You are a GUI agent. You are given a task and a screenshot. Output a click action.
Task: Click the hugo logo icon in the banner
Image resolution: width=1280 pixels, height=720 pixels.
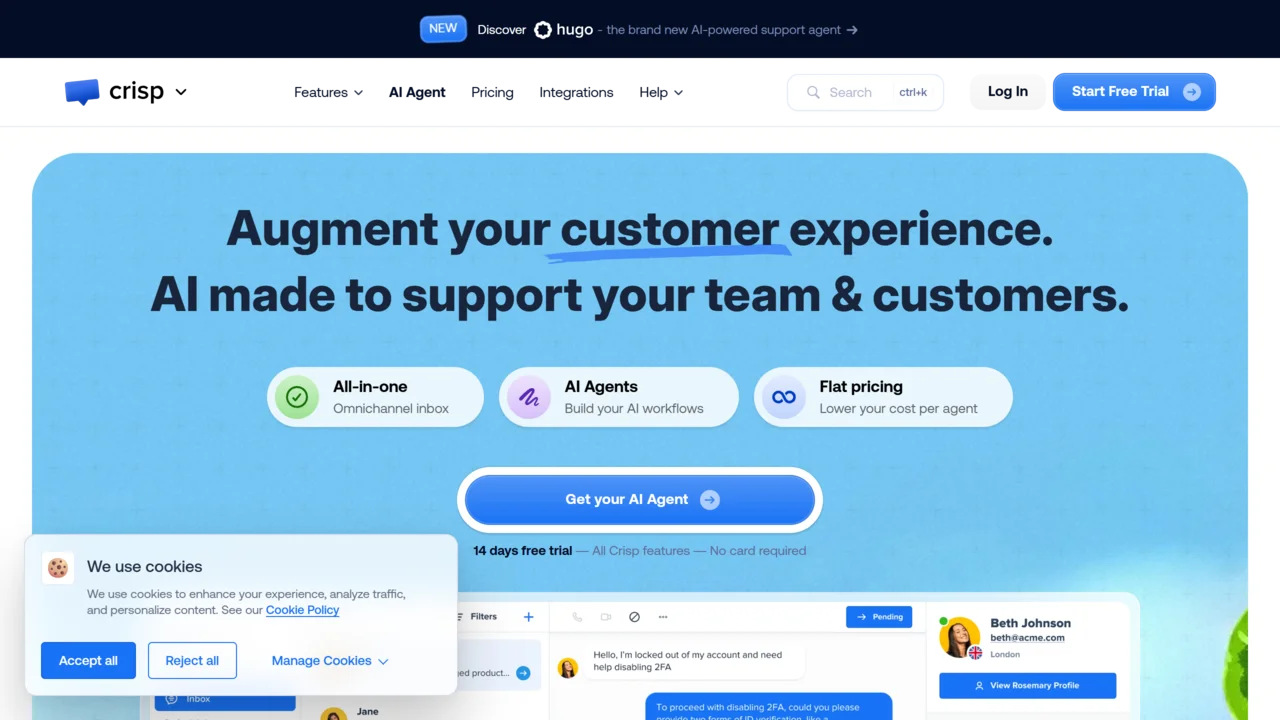pos(543,30)
